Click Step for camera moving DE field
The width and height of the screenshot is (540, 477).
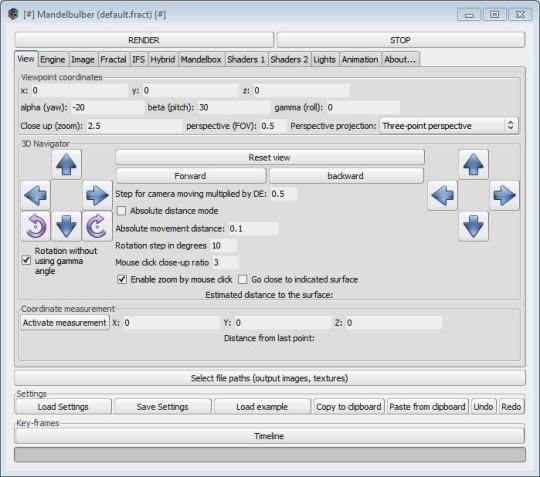point(283,194)
